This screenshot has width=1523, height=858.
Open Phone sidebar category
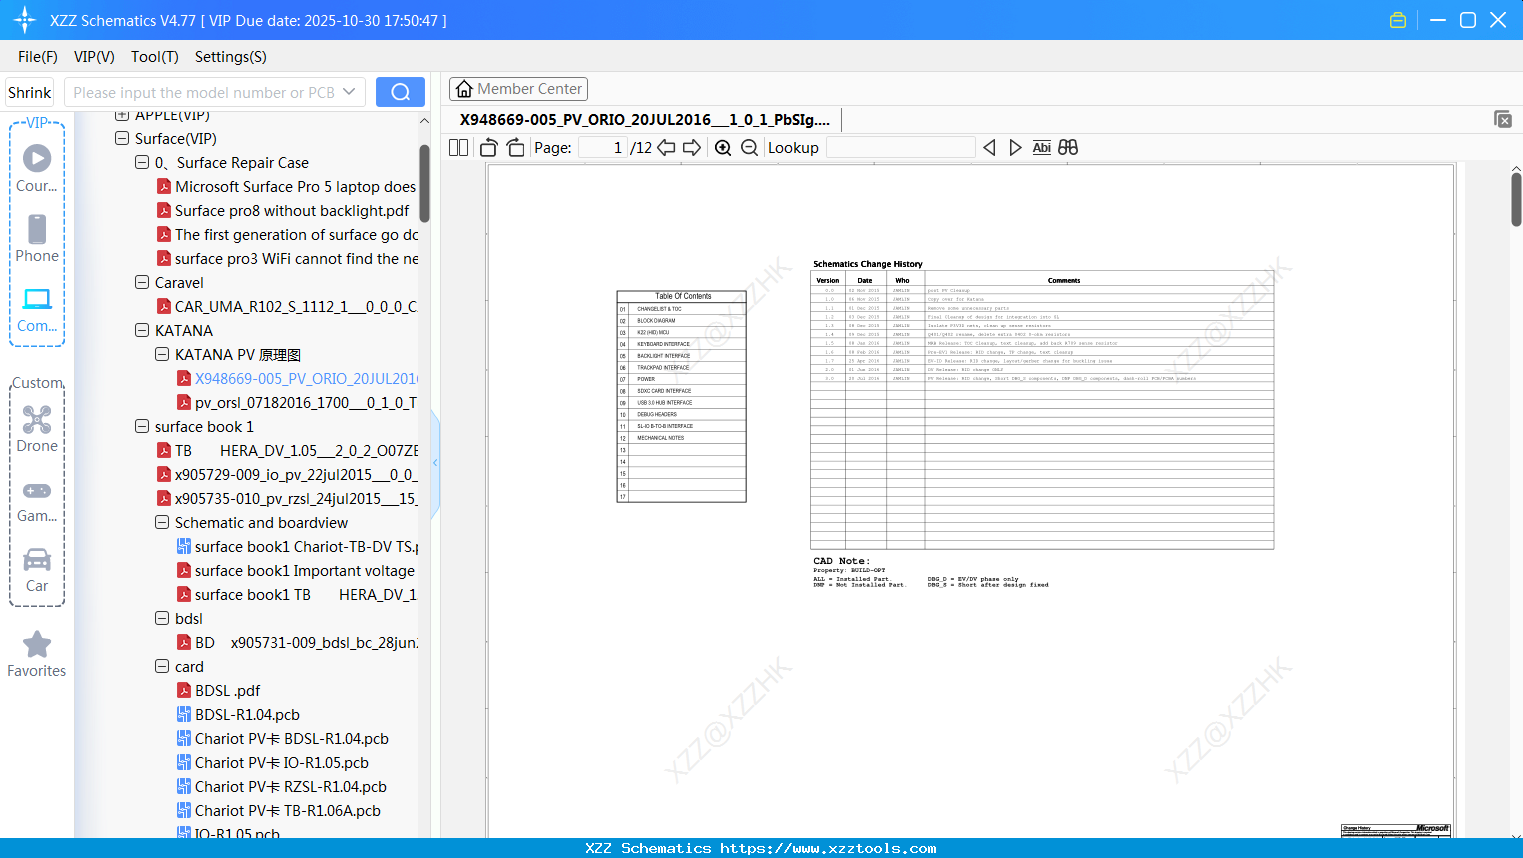pos(37,238)
